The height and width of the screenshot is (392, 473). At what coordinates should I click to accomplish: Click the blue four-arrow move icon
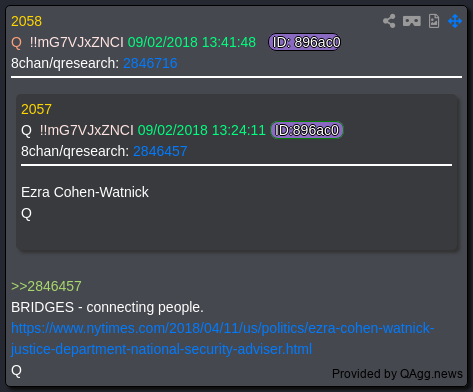455,21
